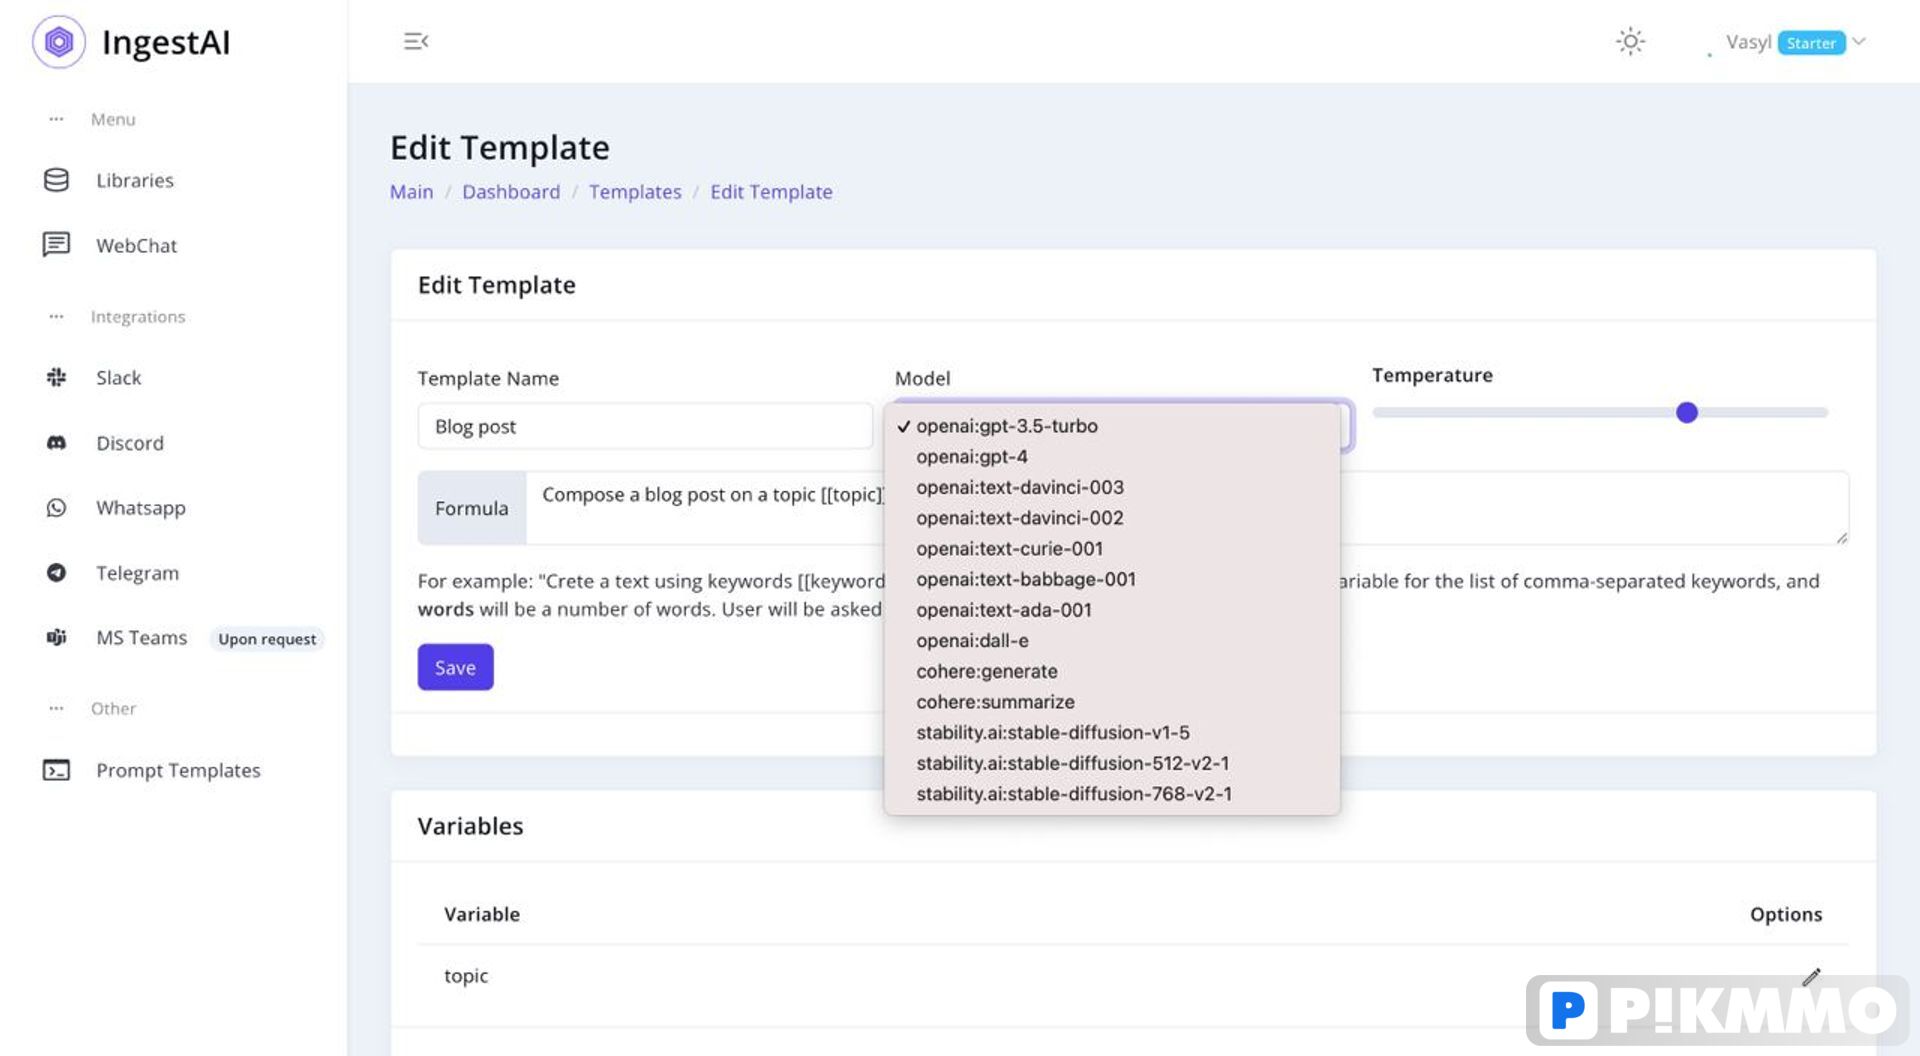Click the Whatsapp icon in sidebar
The width and height of the screenshot is (1920, 1056).
(x=56, y=508)
